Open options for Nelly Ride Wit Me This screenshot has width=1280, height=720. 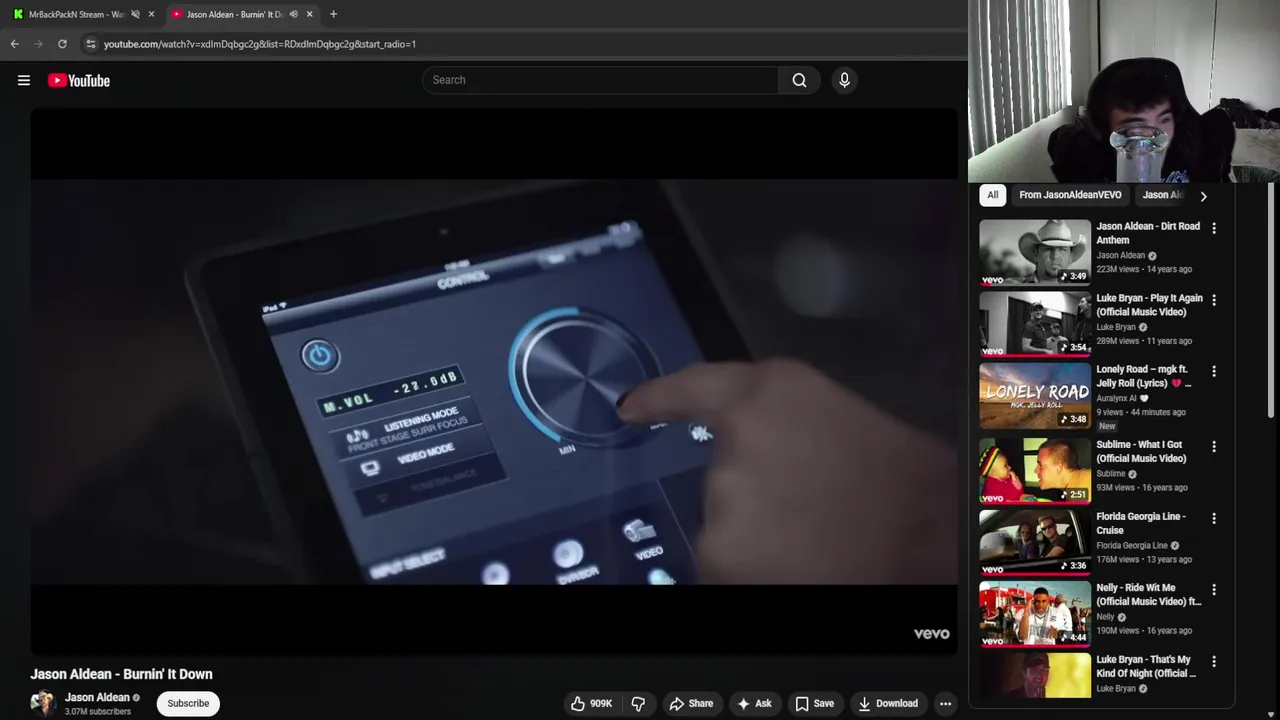(x=1214, y=590)
